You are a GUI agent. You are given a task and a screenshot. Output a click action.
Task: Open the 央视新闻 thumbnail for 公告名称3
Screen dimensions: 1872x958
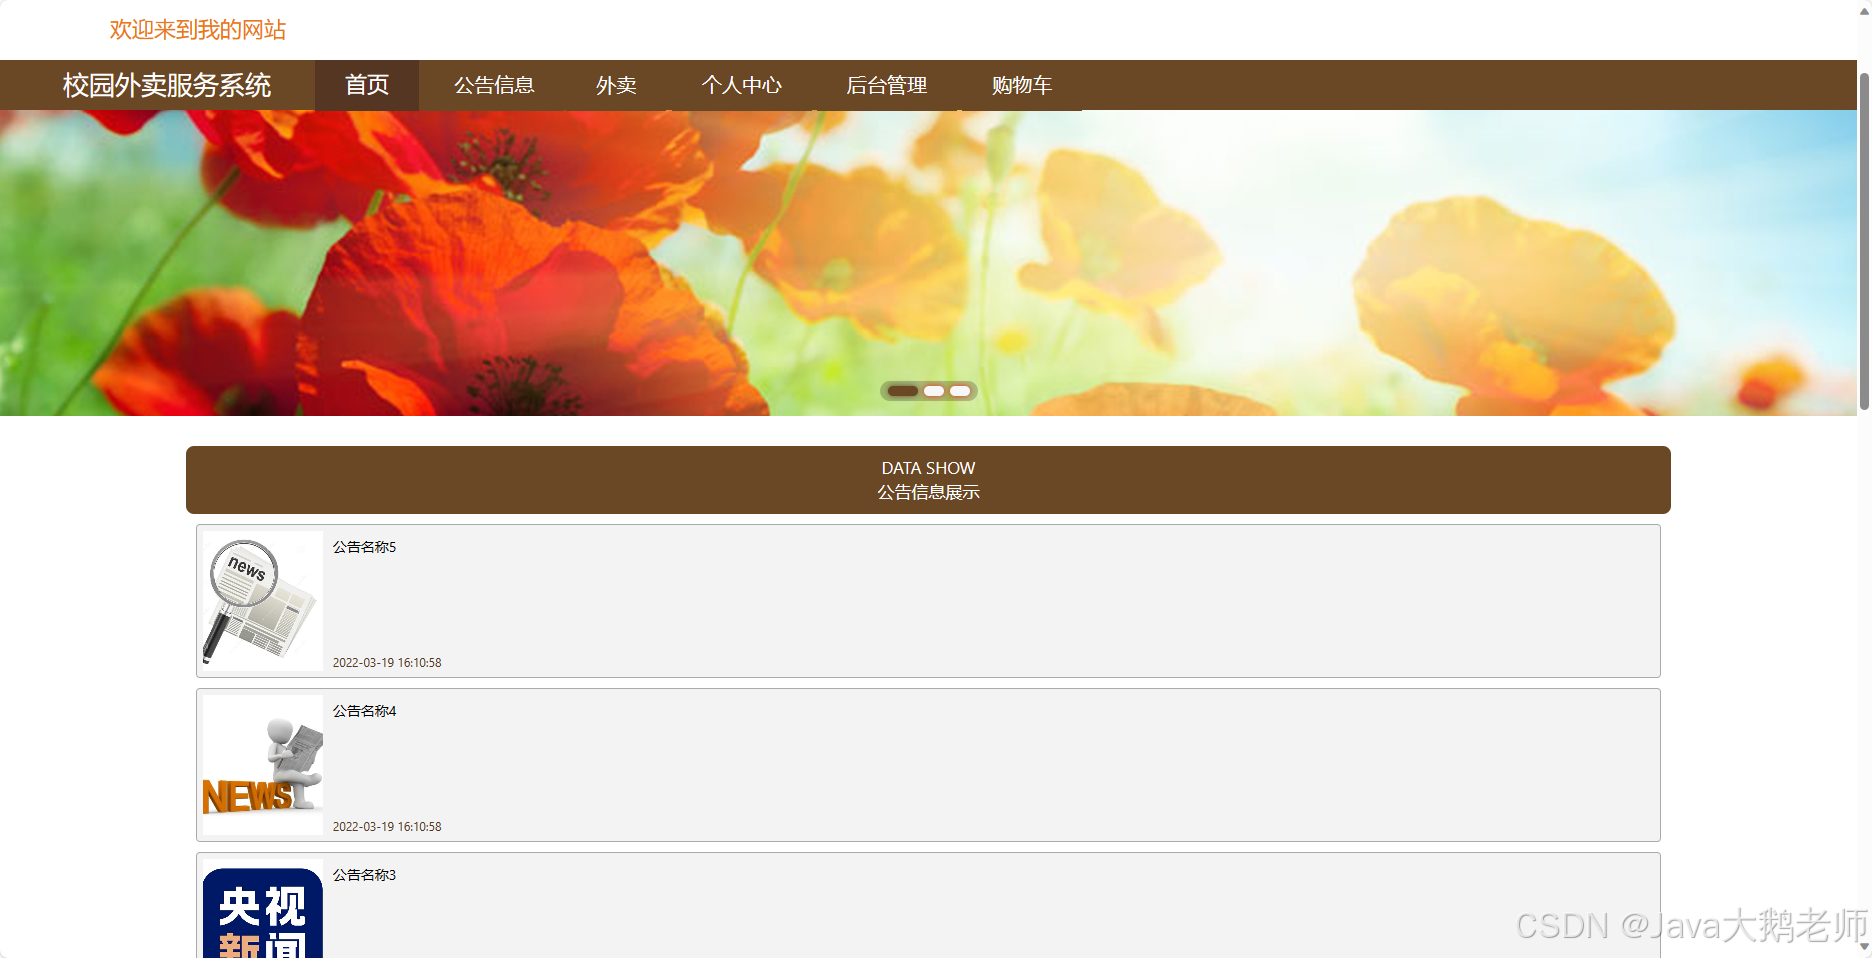click(x=263, y=909)
